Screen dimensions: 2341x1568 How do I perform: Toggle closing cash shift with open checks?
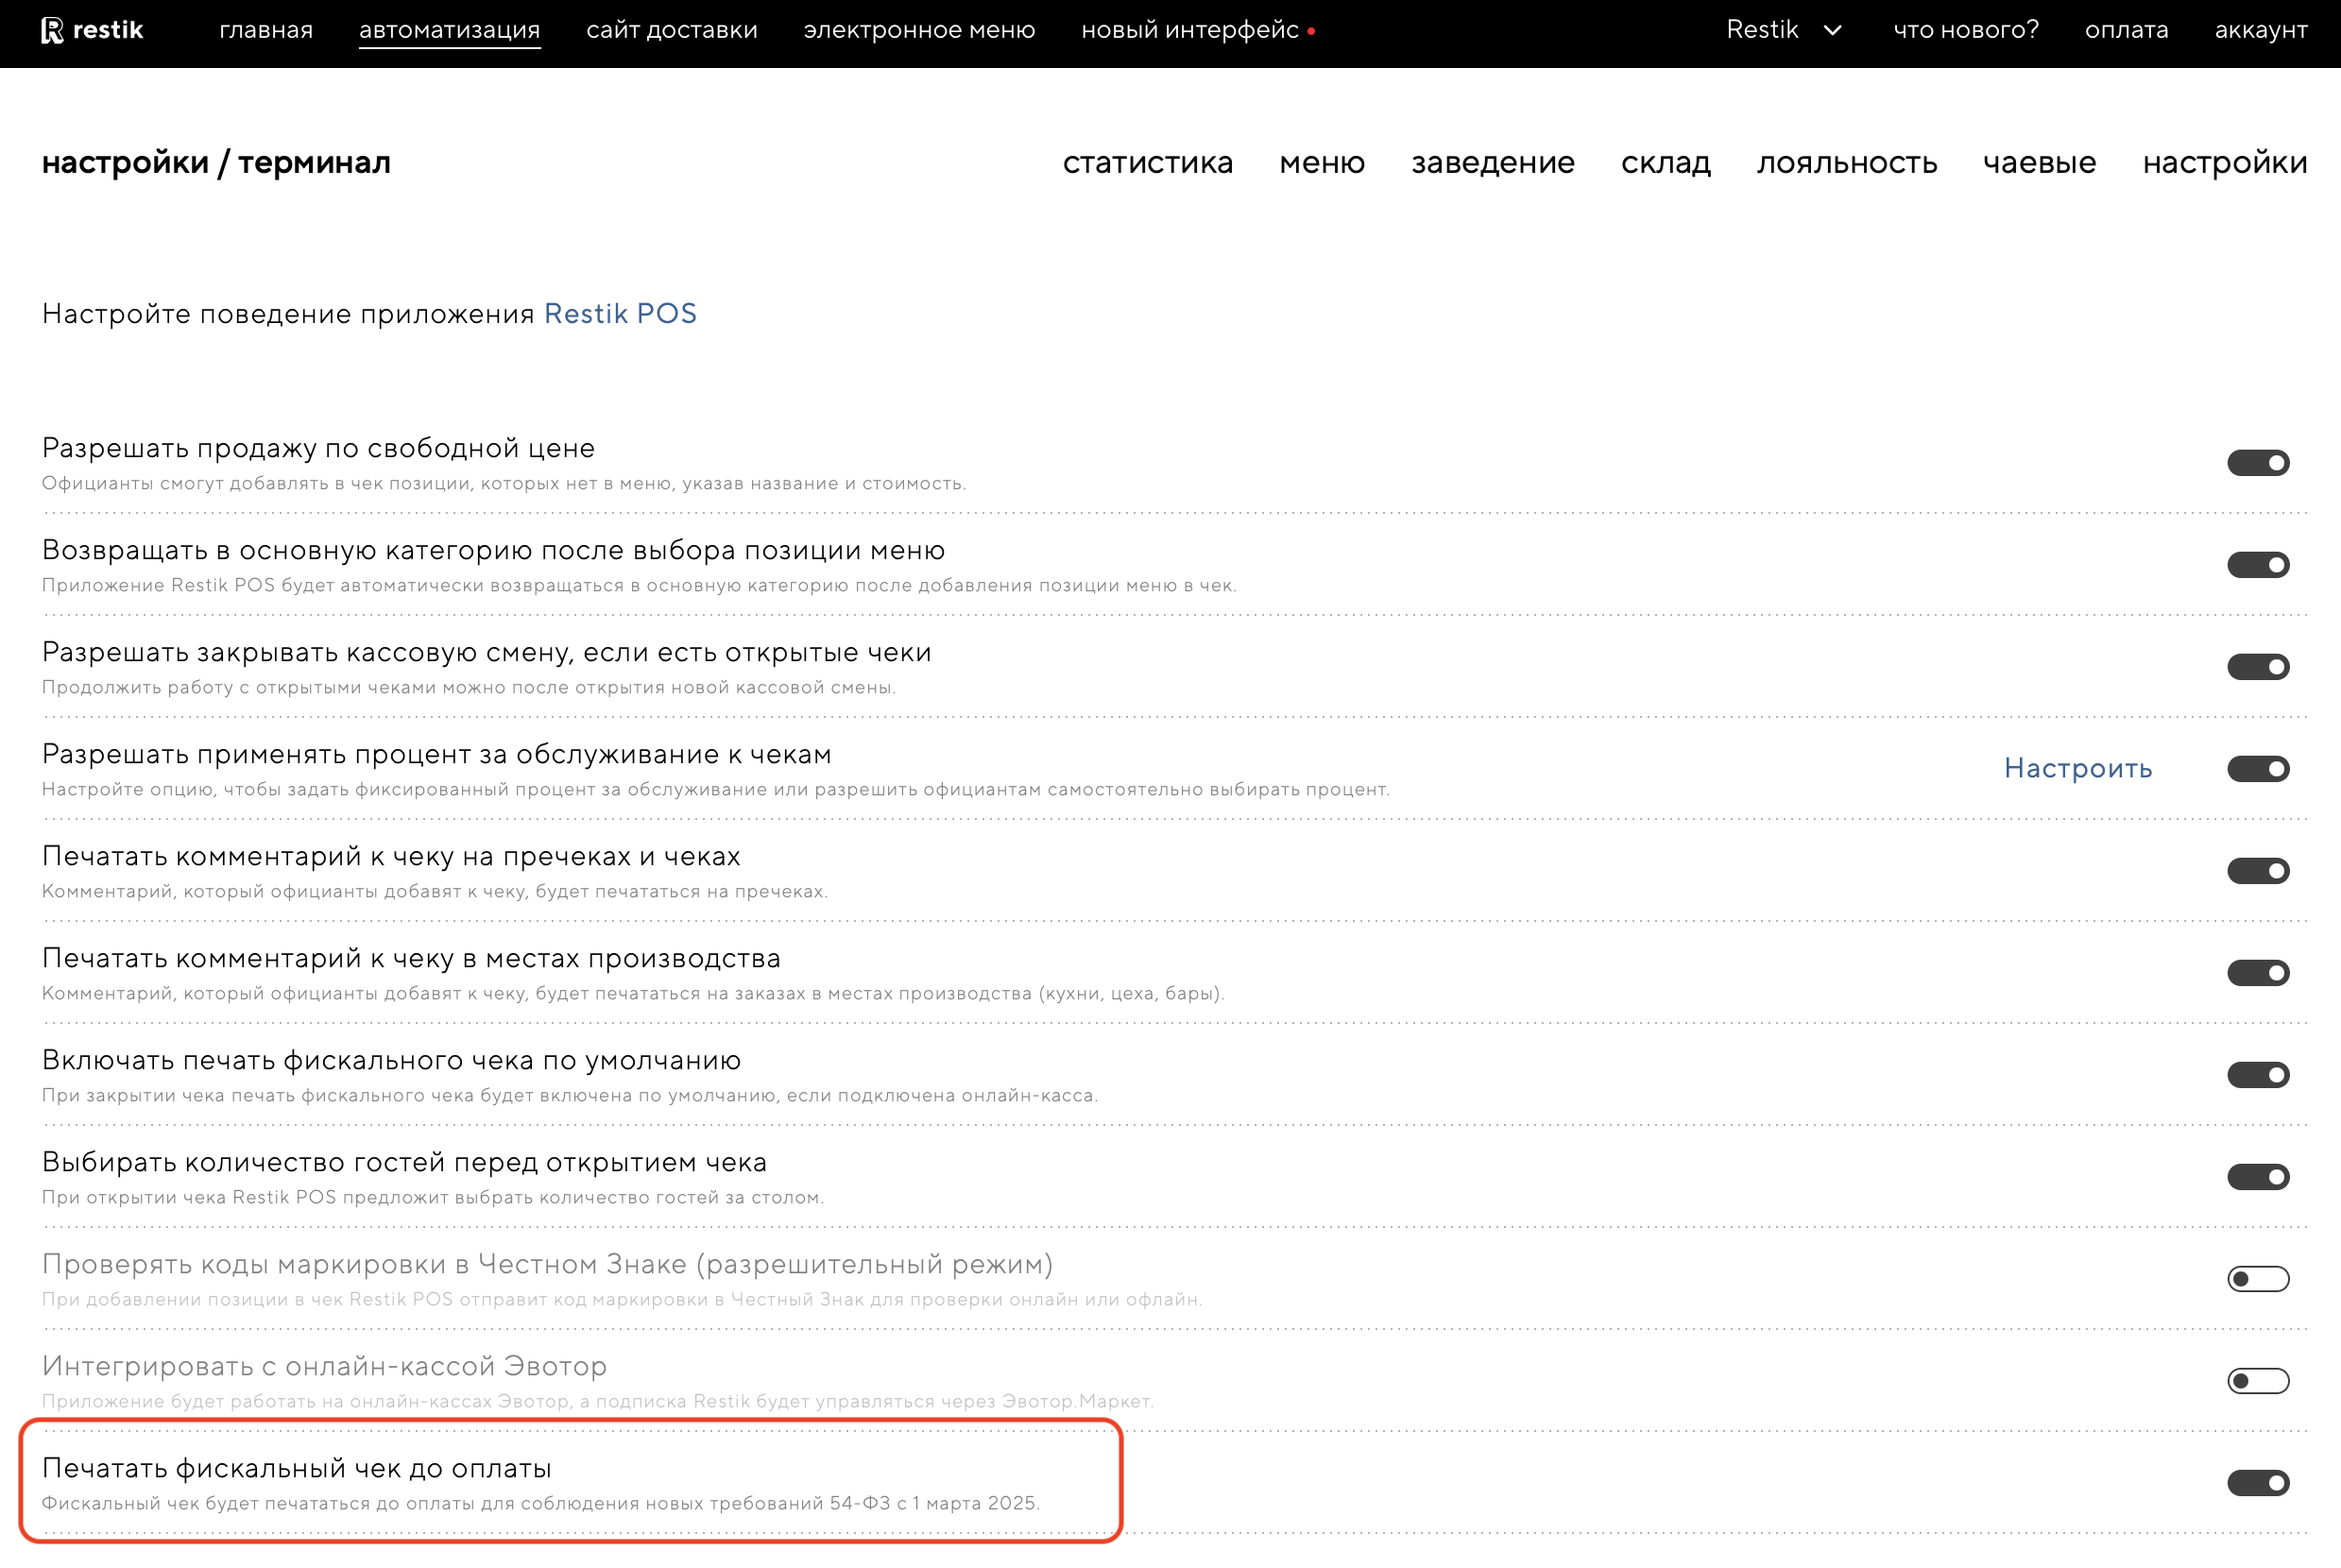click(x=2257, y=667)
